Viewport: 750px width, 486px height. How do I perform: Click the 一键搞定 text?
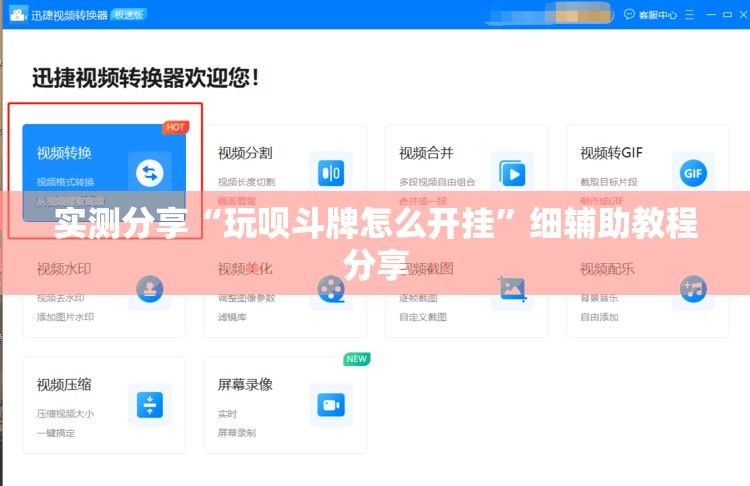point(56,433)
